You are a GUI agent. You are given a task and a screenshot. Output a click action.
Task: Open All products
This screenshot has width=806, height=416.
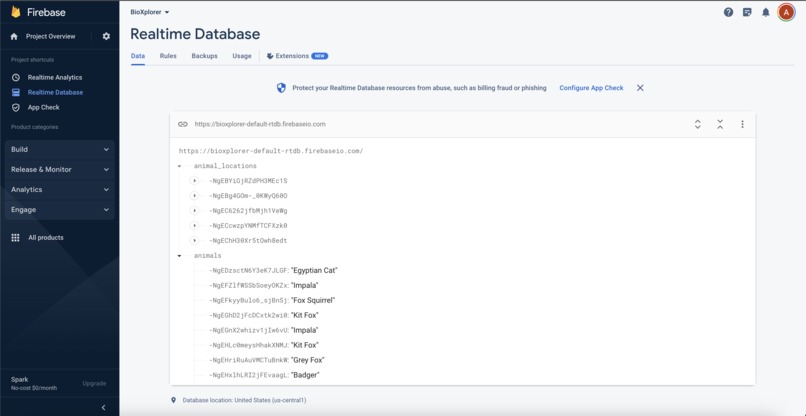point(46,238)
